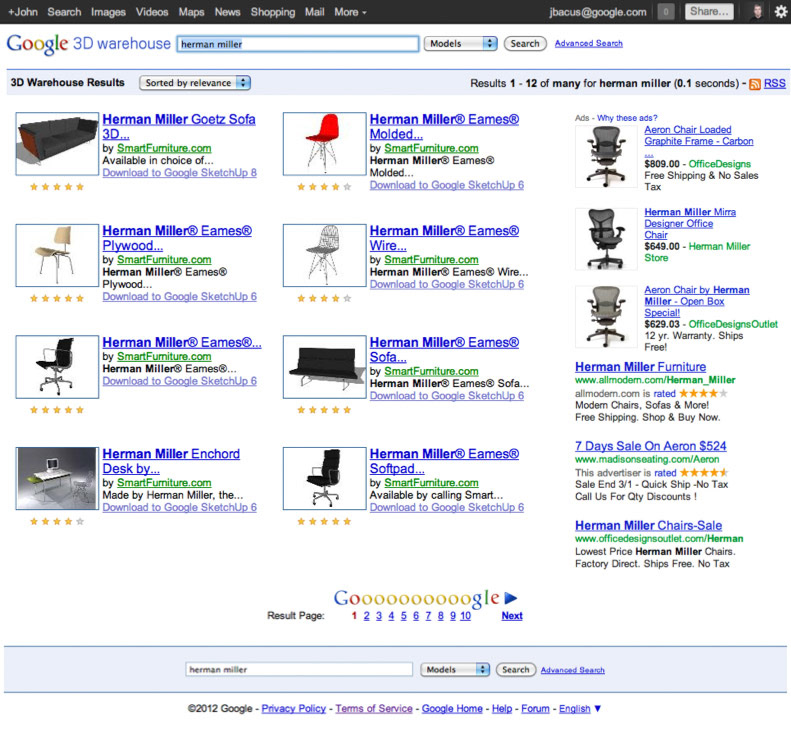Click Aeron Chair Loaded ad image

coord(606,156)
